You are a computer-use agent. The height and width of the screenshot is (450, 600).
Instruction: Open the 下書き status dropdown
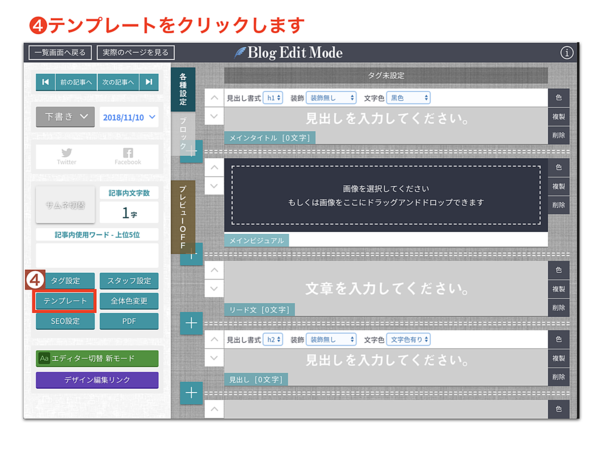pos(65,117)
